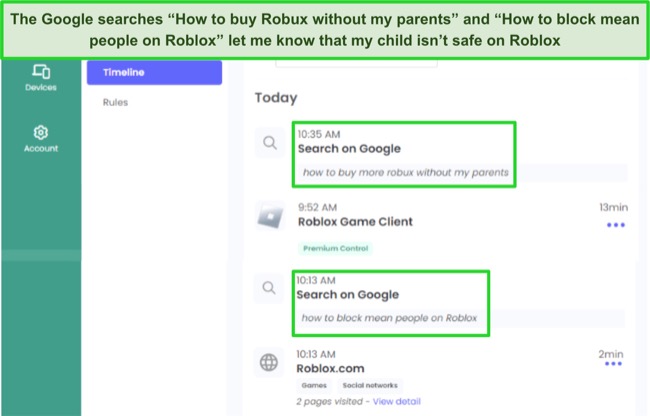
Task: Open the Account settings gear icon
Action: (x=41, y=133)
